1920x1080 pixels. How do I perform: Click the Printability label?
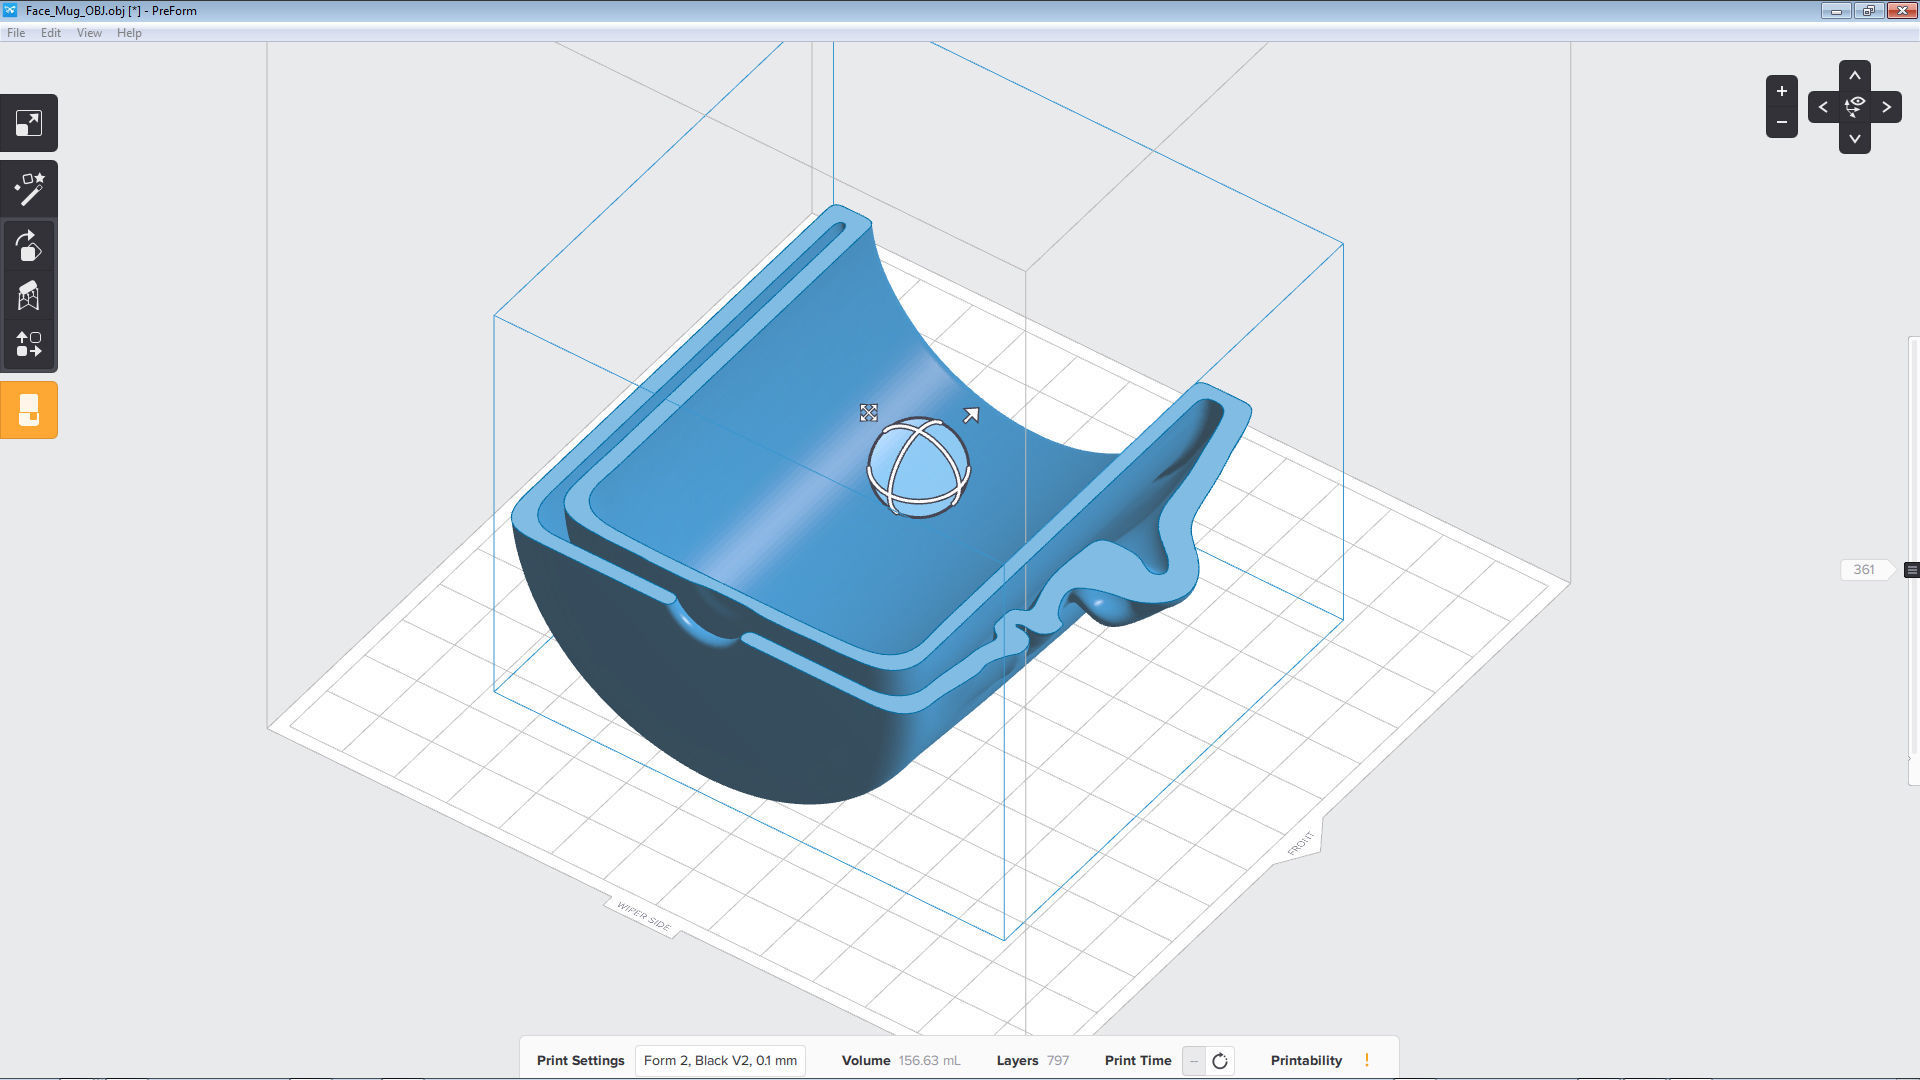1306,1061
